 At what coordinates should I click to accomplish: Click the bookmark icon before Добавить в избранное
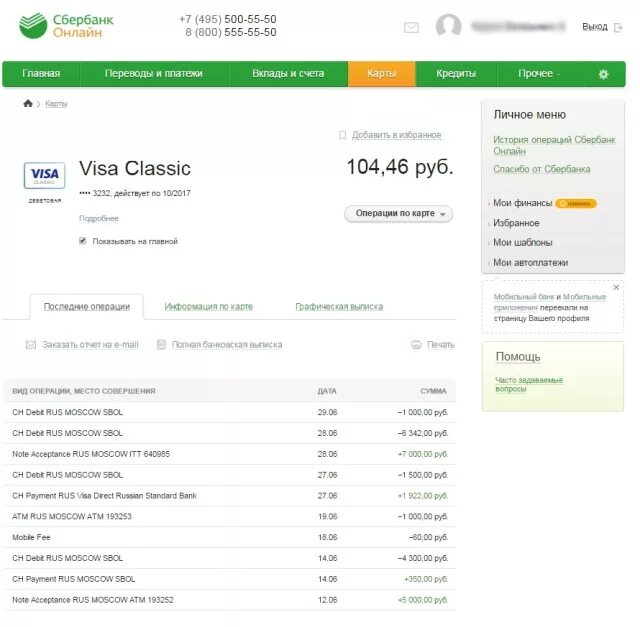pyautogui.click(x=342, y=135)
